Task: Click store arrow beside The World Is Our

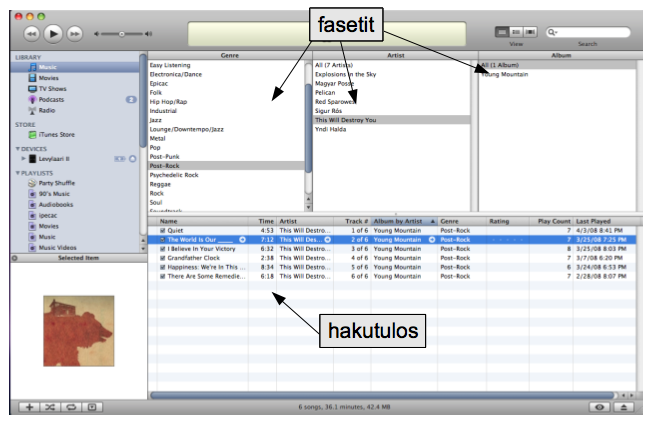Action: click(x=243, y=240)
